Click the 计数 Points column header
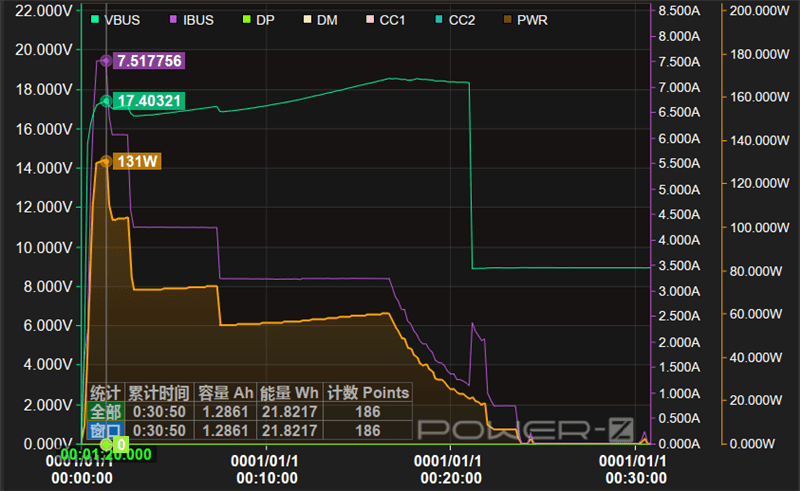Viewport: 800px width, 491px height. [368, 393]
